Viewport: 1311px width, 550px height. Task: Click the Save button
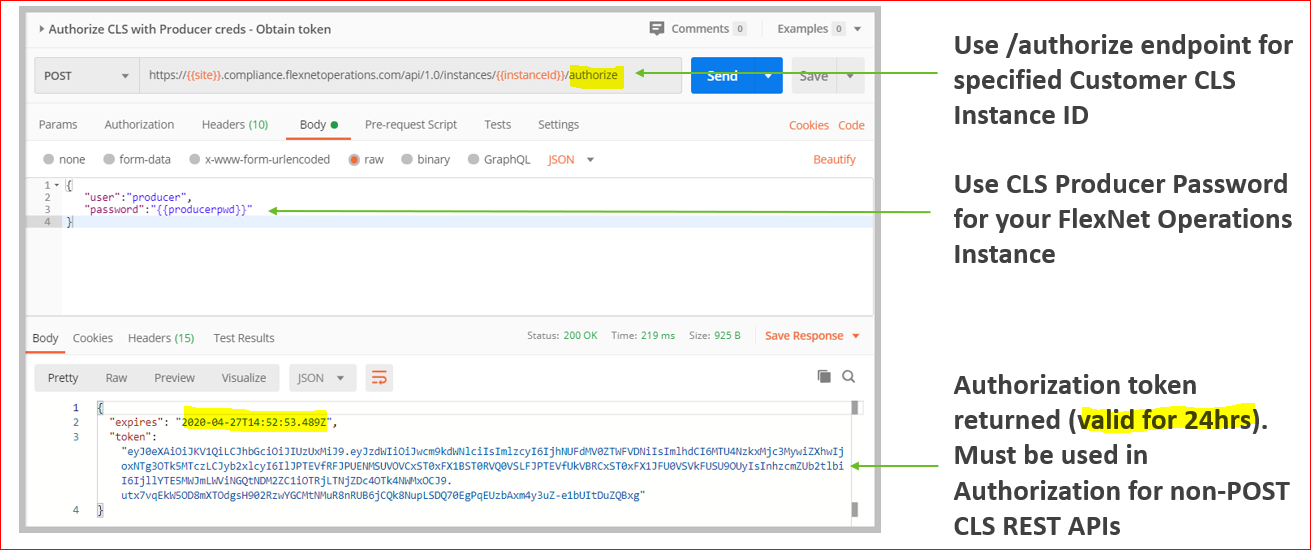coord(813,76)
